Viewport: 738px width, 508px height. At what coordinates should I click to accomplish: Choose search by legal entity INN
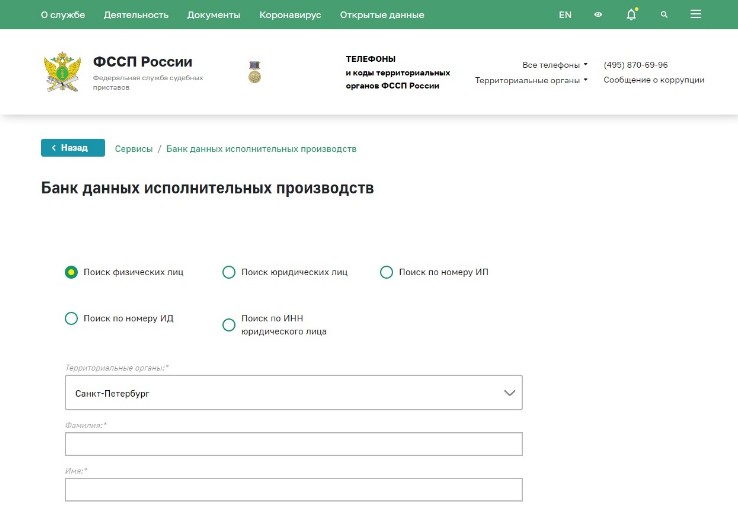(x=229, y=325)
